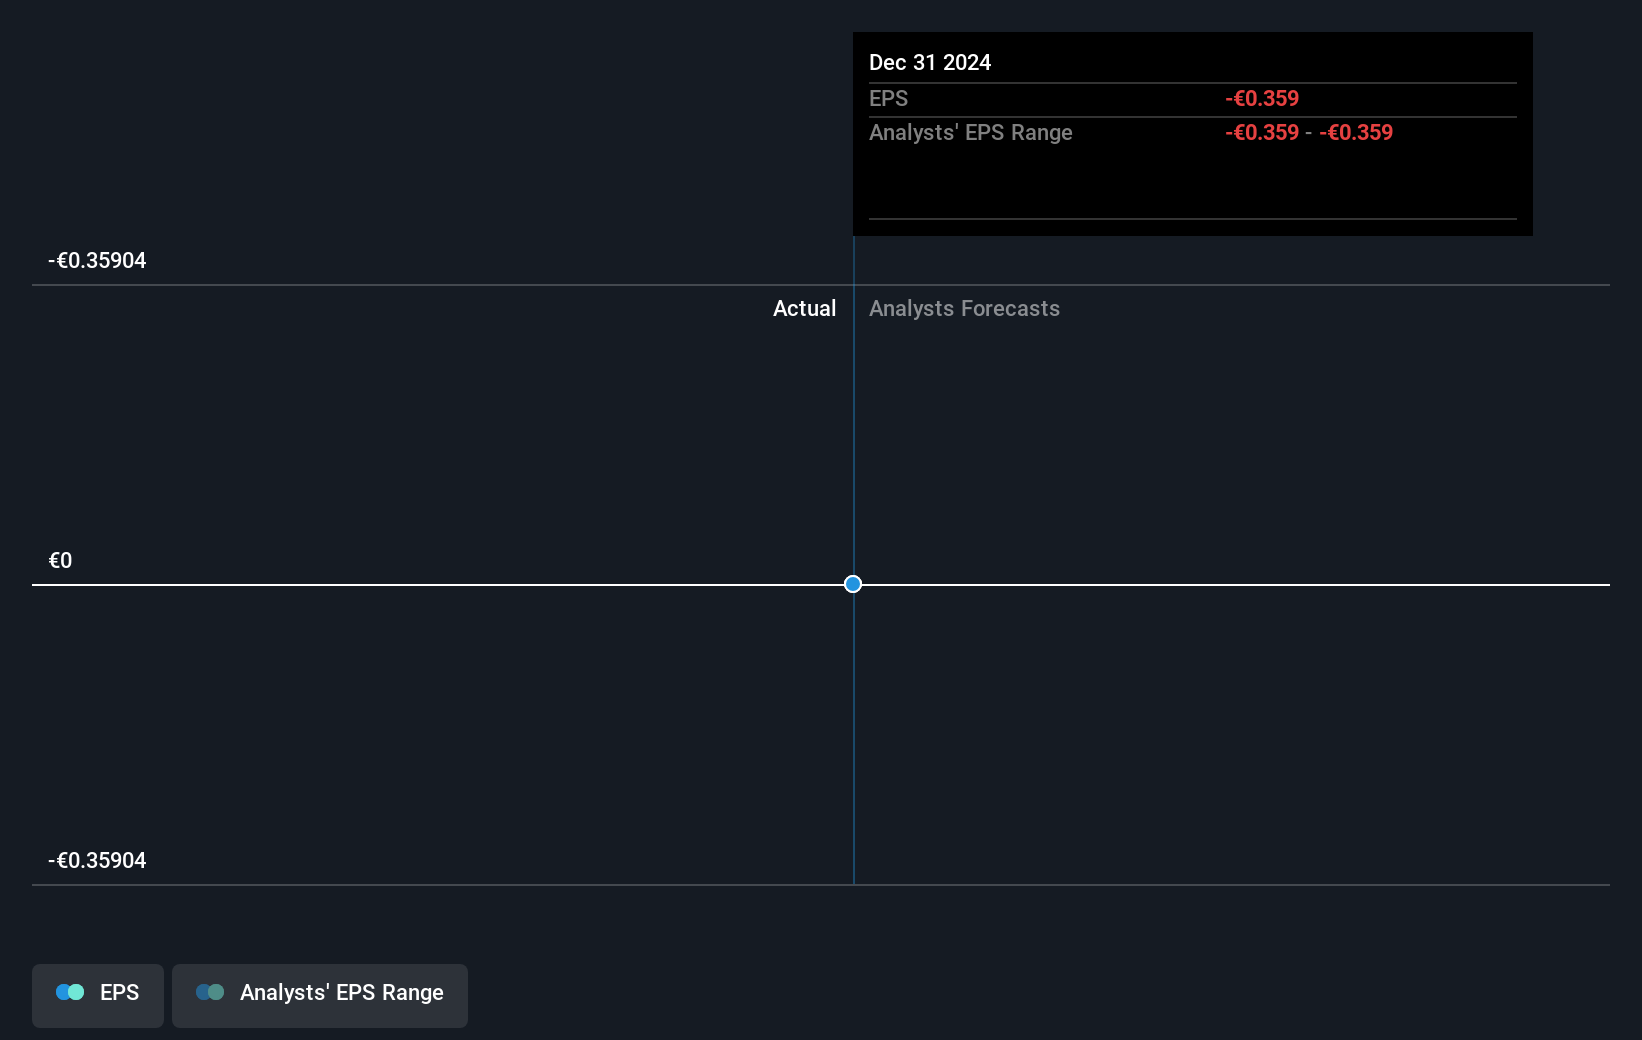Click the tooltip EPS value -€0.359
The height and width of the screenshot is (1040, 1642).
pyautogui.click(x=1262, y=99)
